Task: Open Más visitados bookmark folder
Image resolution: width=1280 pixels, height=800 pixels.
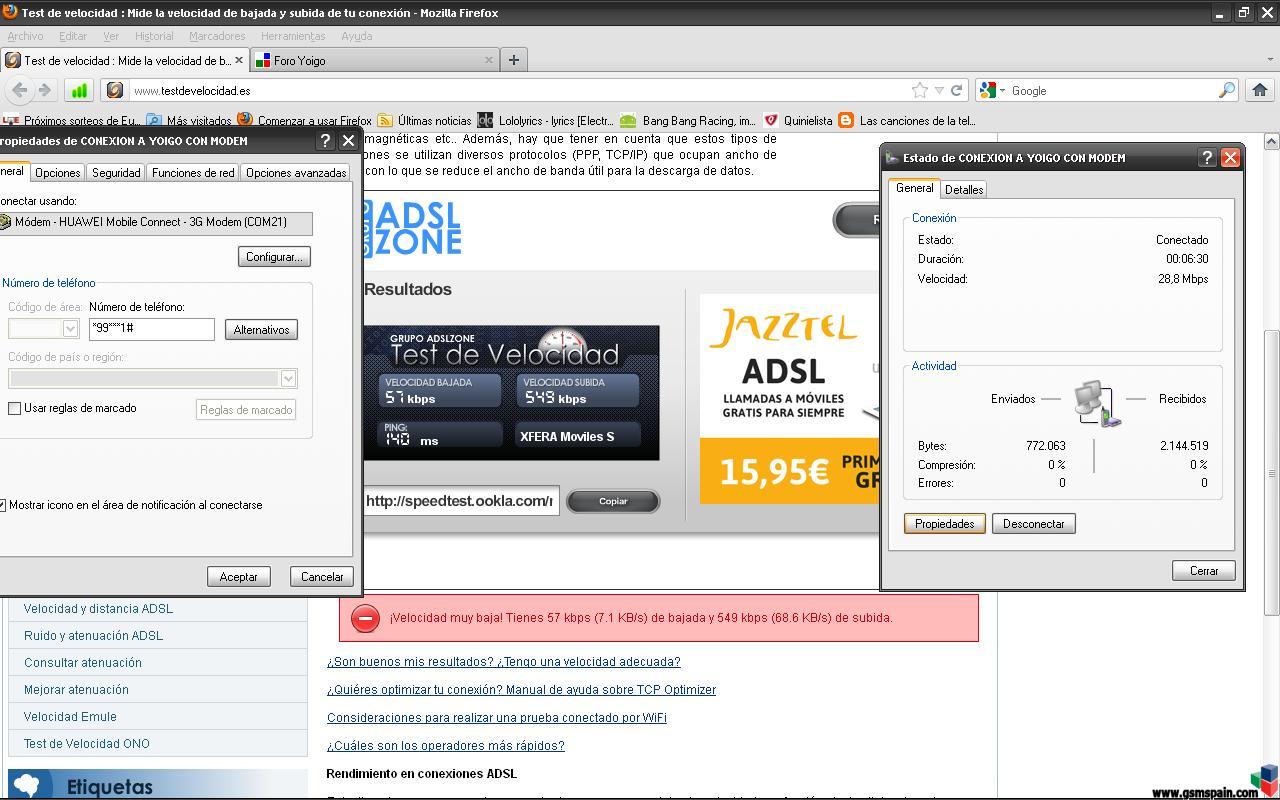Action: point(190,121)
